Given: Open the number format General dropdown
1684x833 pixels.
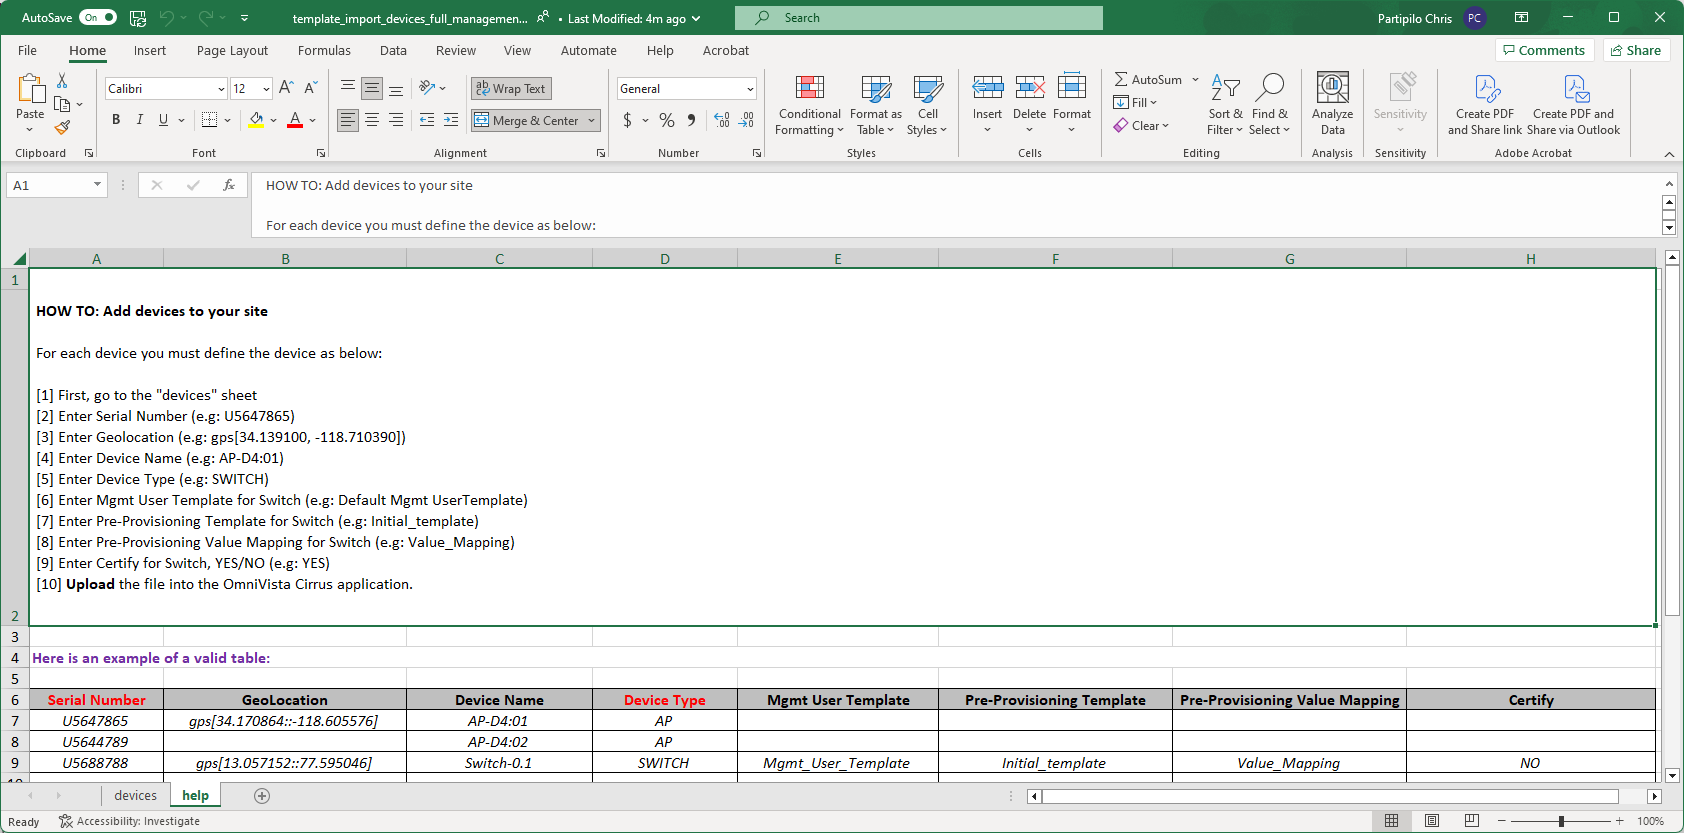Looking at the screenshot, I should [749, 89].
